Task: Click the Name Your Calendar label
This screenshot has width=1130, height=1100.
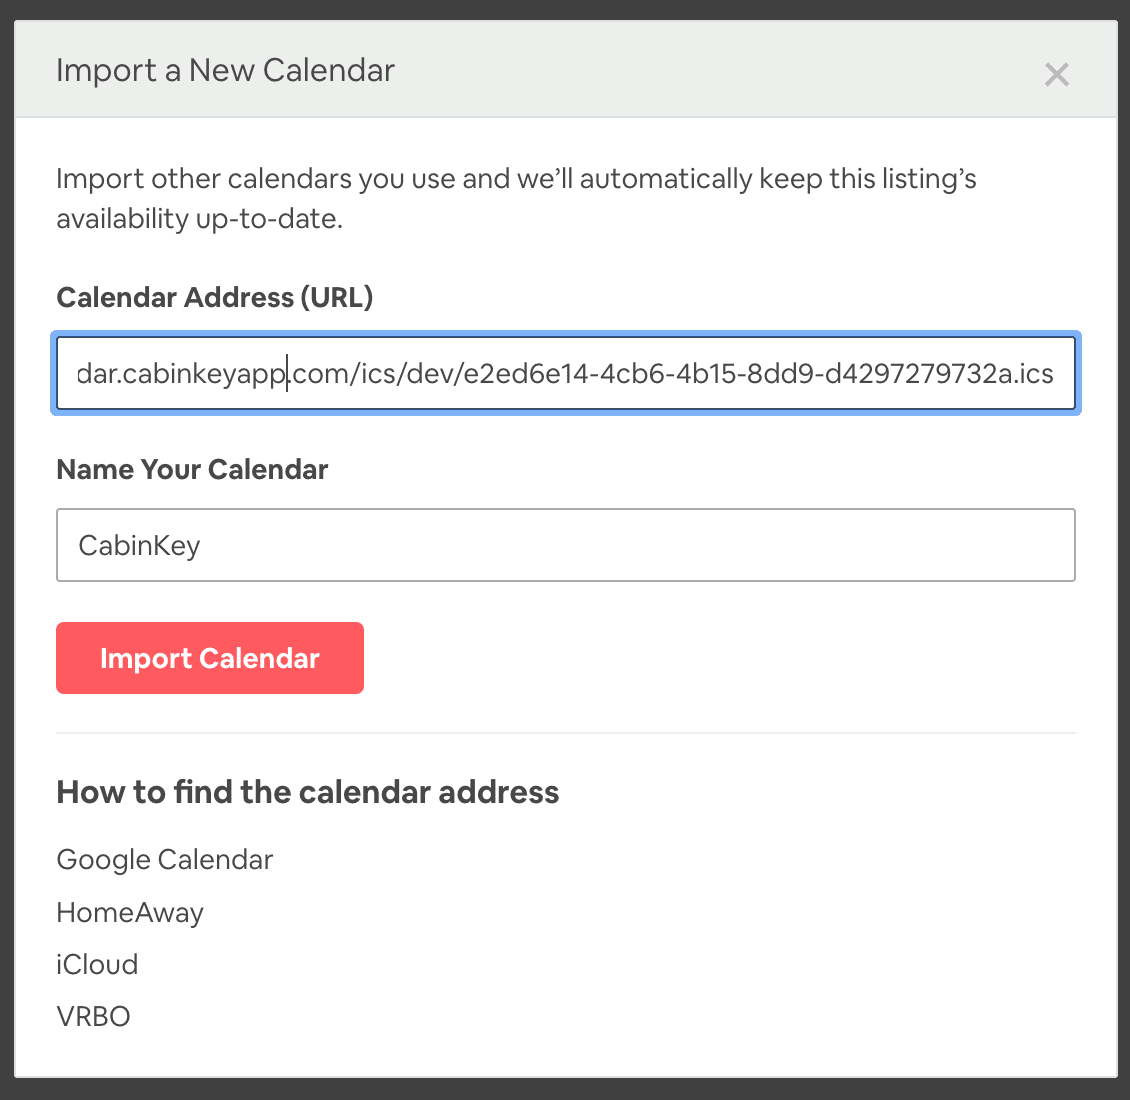Action: coord(192,469)
